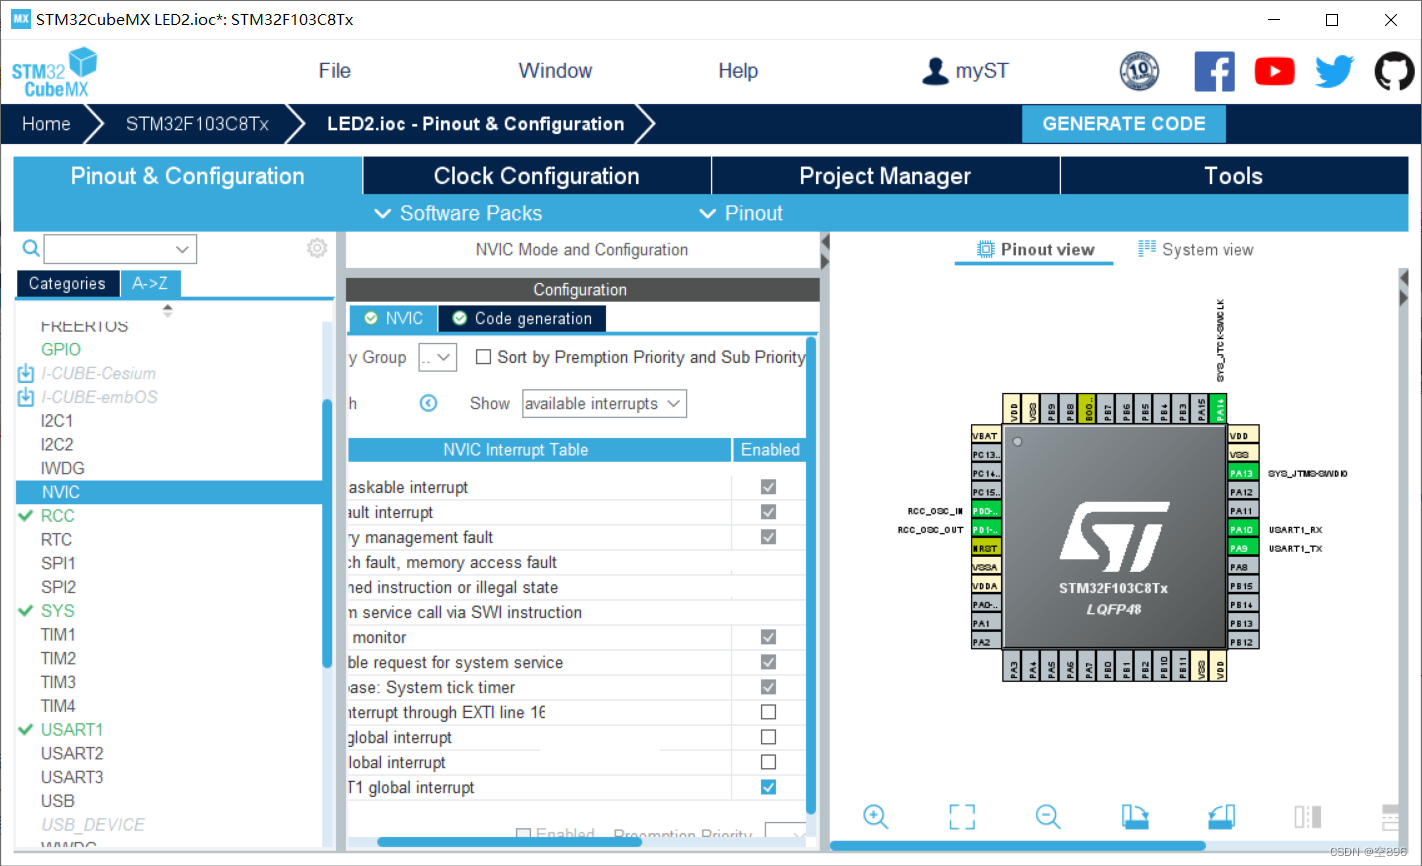Click the grayed split view icon

click(1307, 816)
